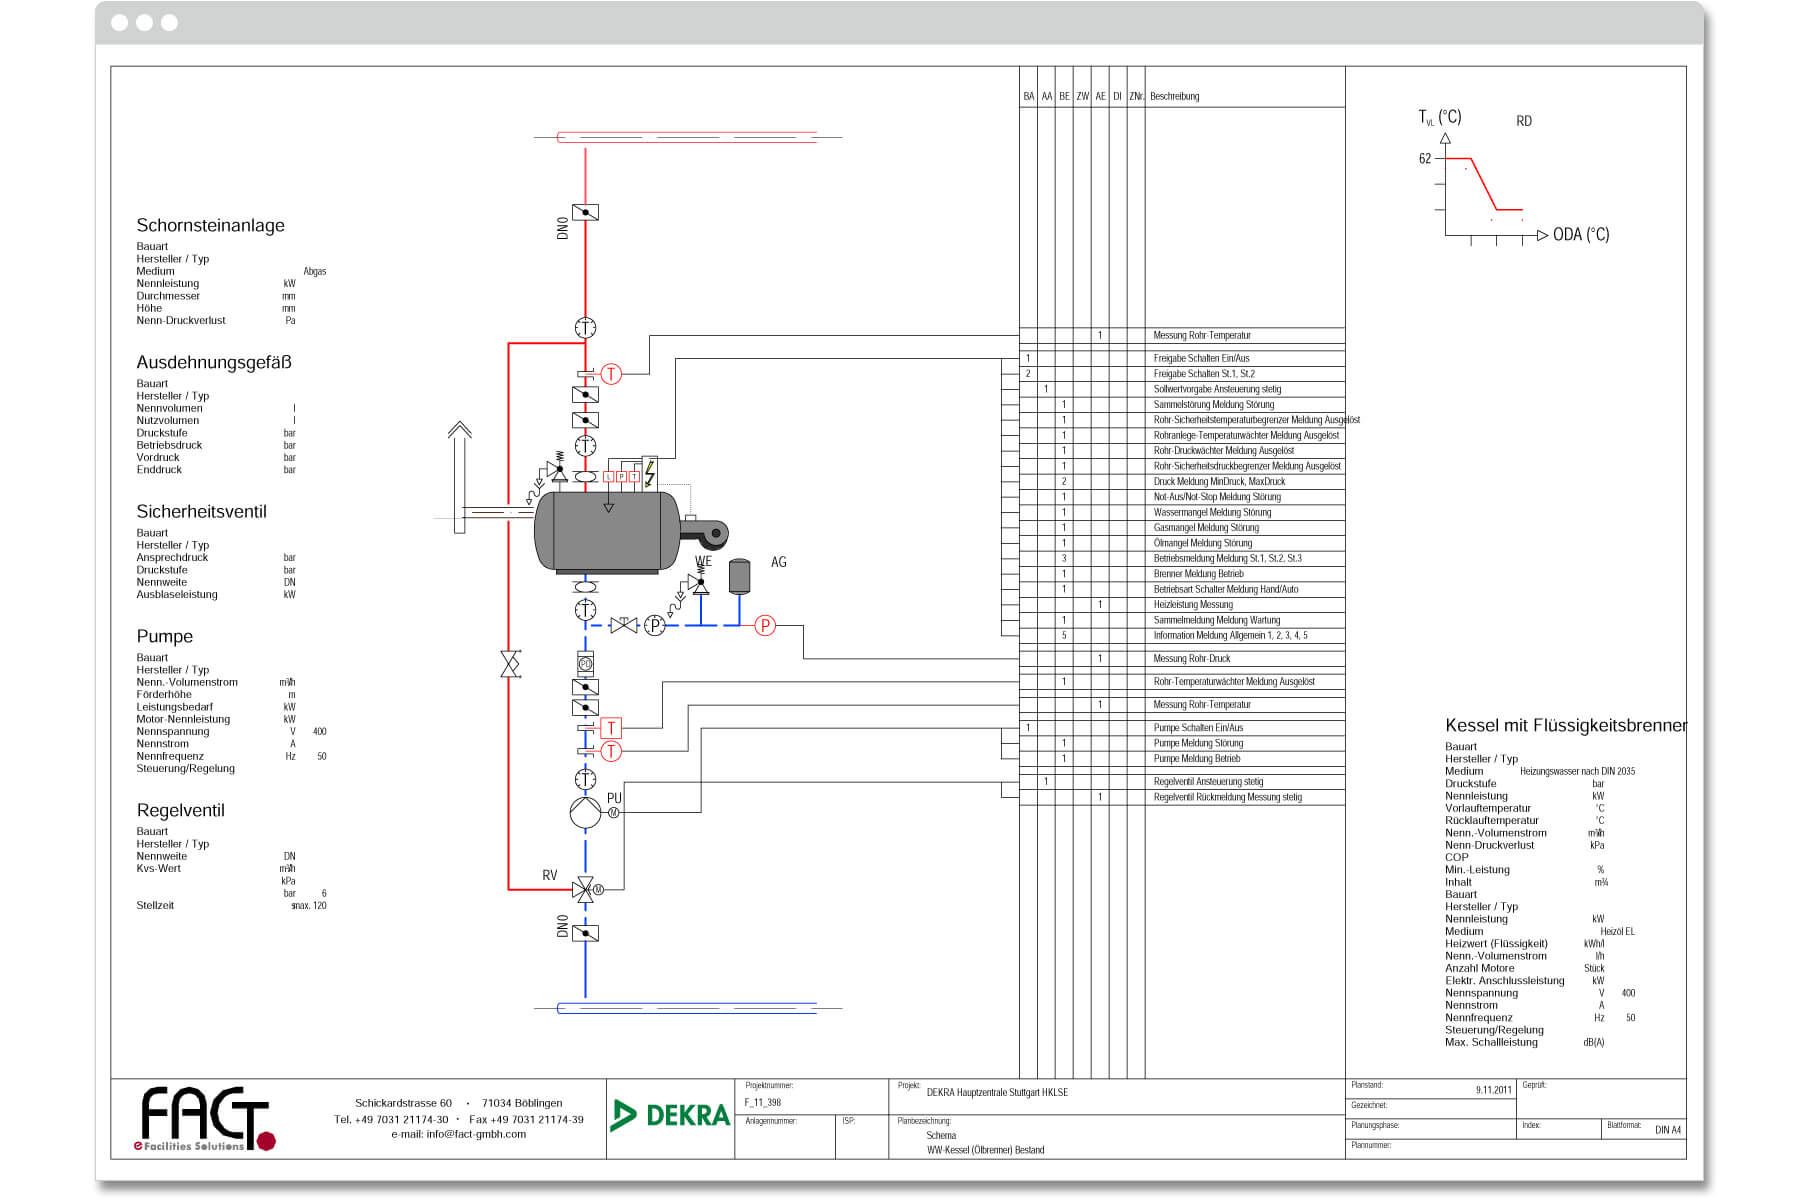Click the gray boiler tank symbol
Image resolution: width=1800 pixels, height=1200 pixels.
(x=606, y=532)
